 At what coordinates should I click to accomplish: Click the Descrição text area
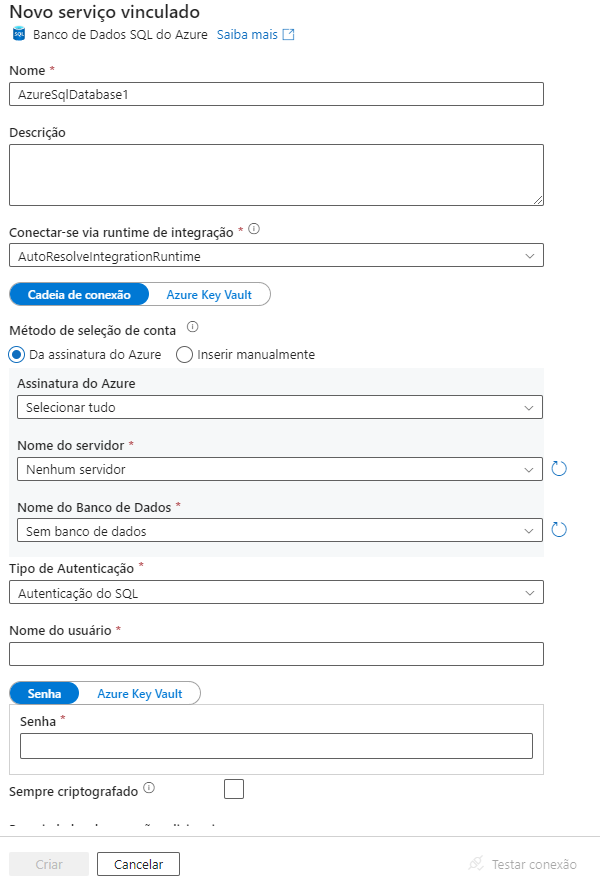click(x=276, y=175)
